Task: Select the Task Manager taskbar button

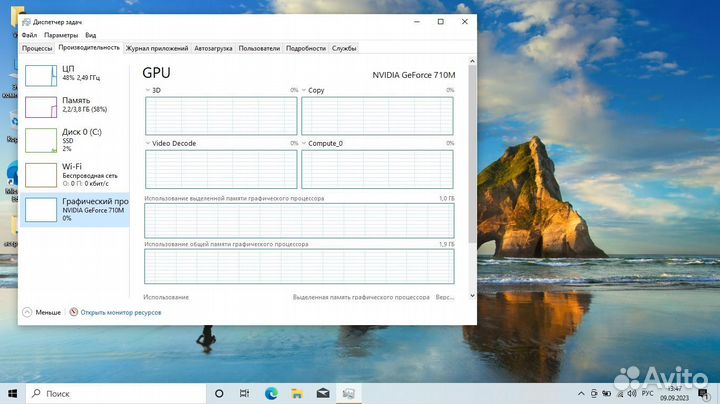Action: click(x=349, y=393)
